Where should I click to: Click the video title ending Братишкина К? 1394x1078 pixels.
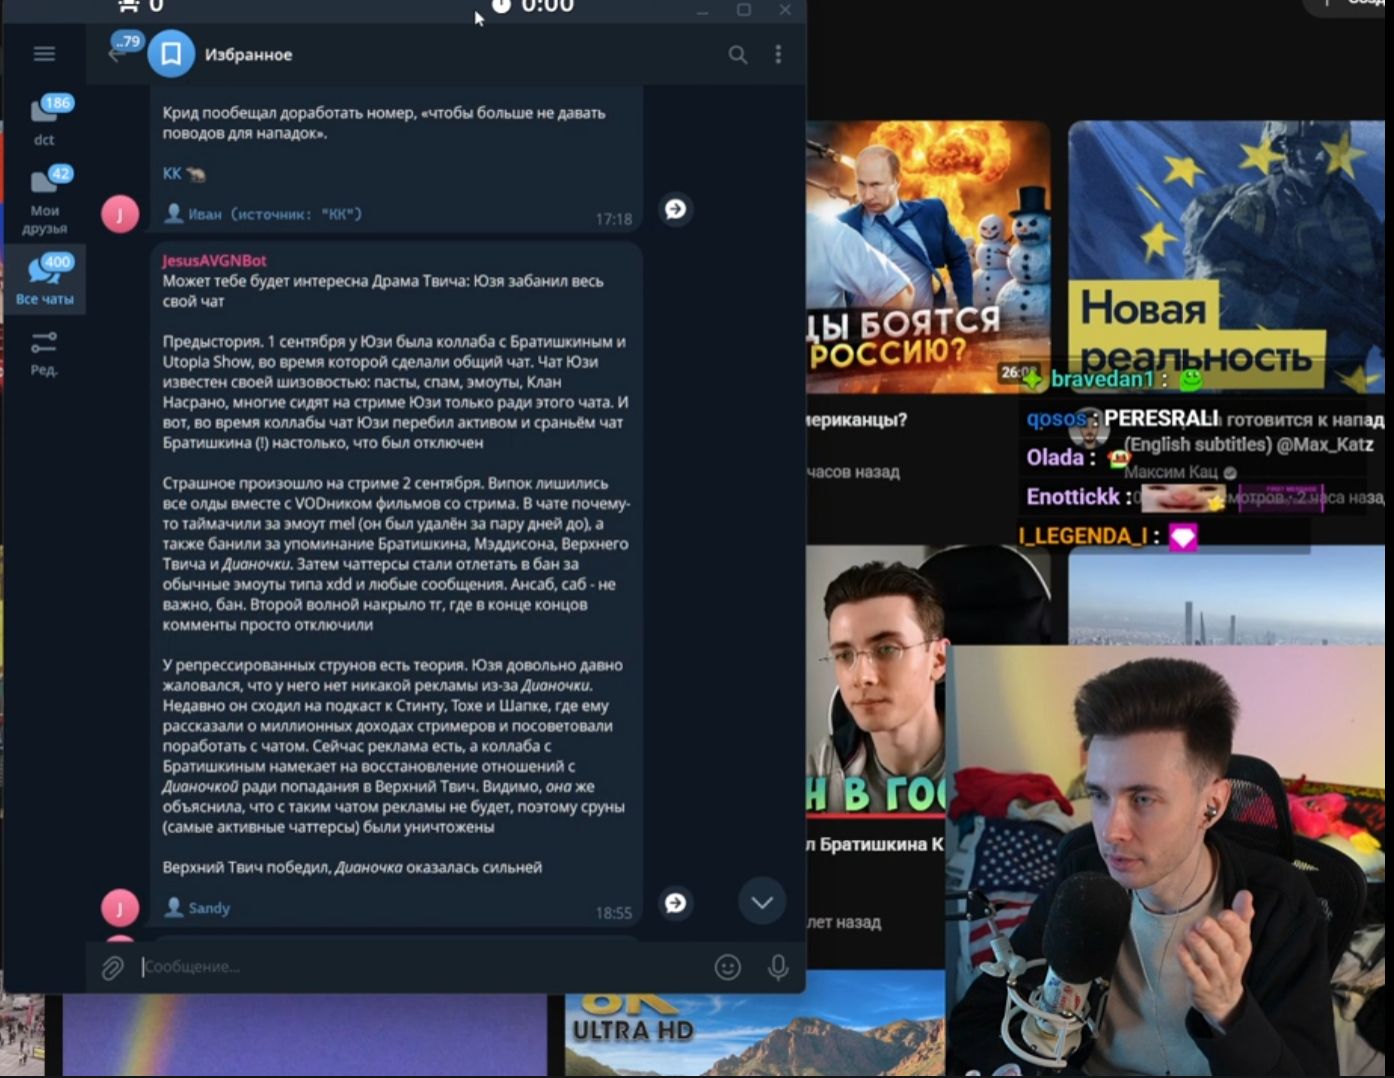point(875,844)
